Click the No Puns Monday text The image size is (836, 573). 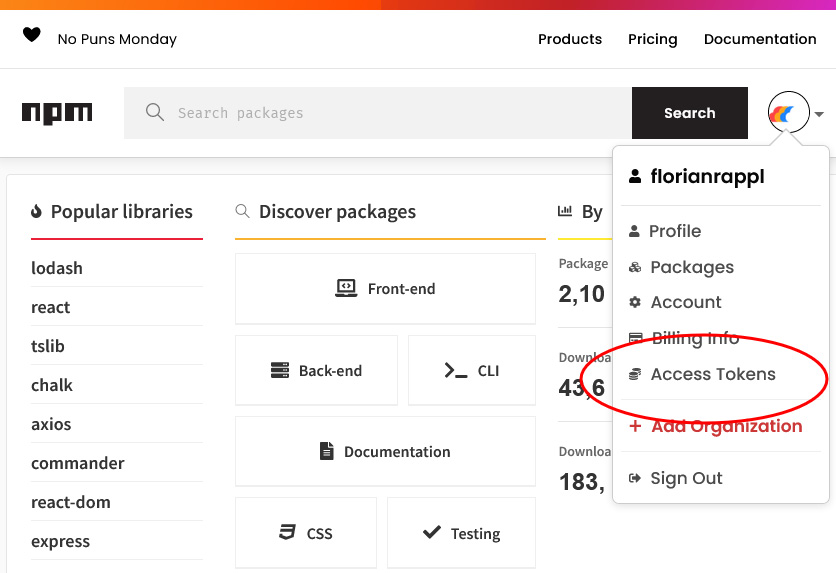[117, 39]
